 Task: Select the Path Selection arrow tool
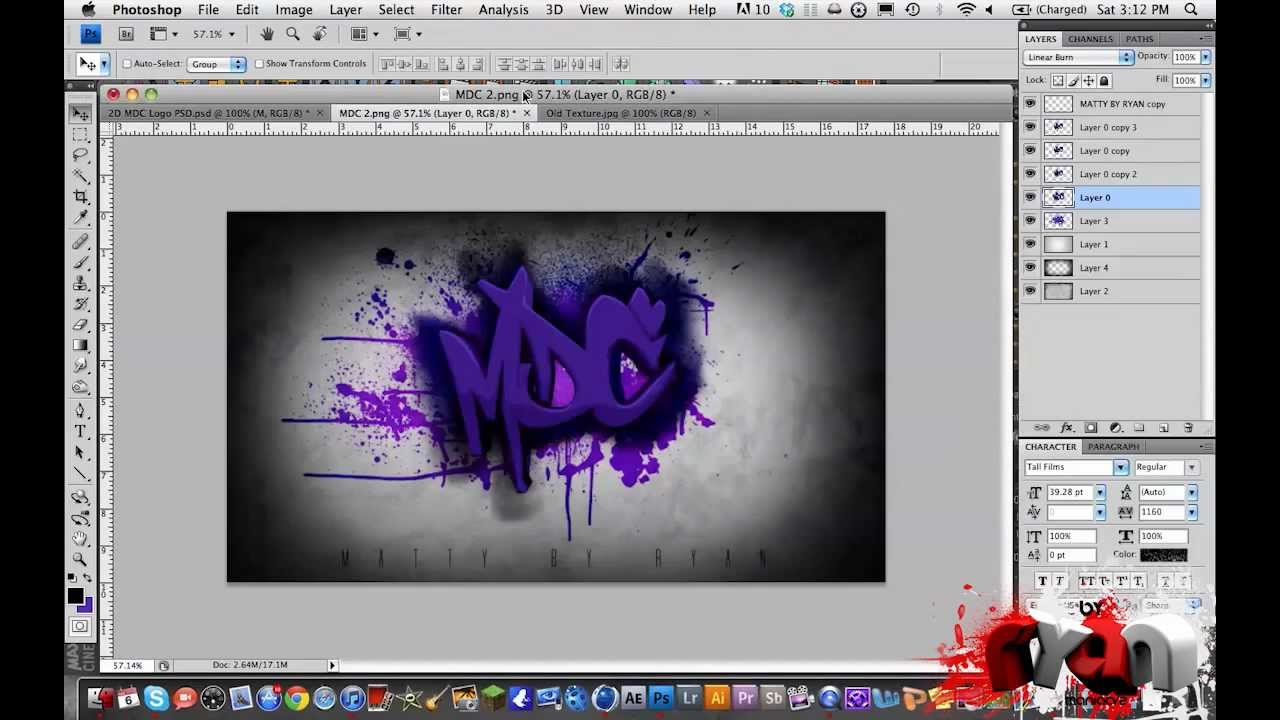80,453
